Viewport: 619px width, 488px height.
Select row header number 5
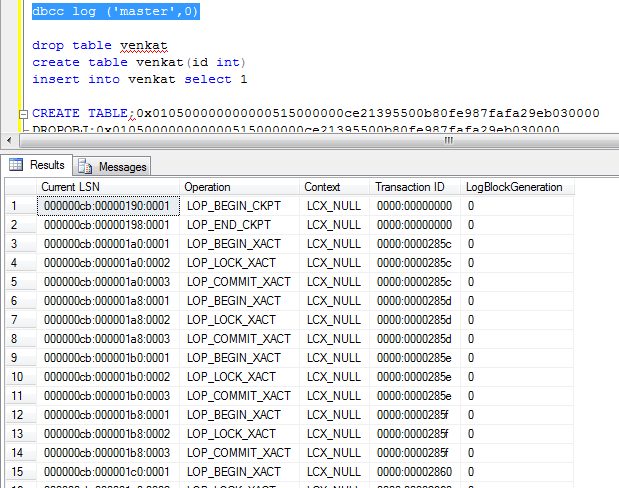21,282
